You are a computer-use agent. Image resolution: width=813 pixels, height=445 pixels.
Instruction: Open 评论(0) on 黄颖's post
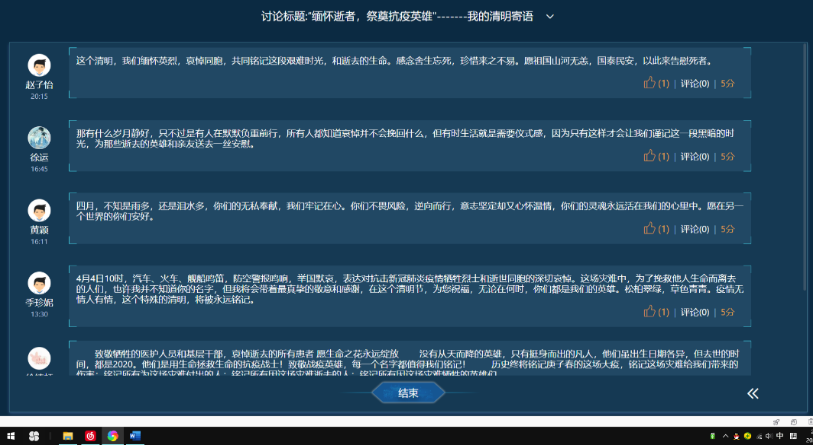pos(695,228)
